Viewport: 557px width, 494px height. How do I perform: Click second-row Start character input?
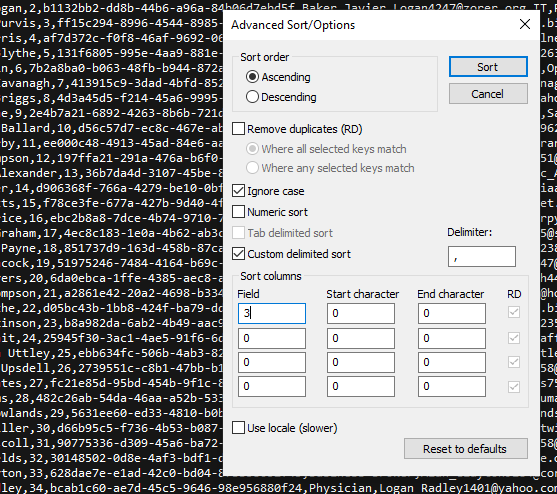tap(361, 338)
